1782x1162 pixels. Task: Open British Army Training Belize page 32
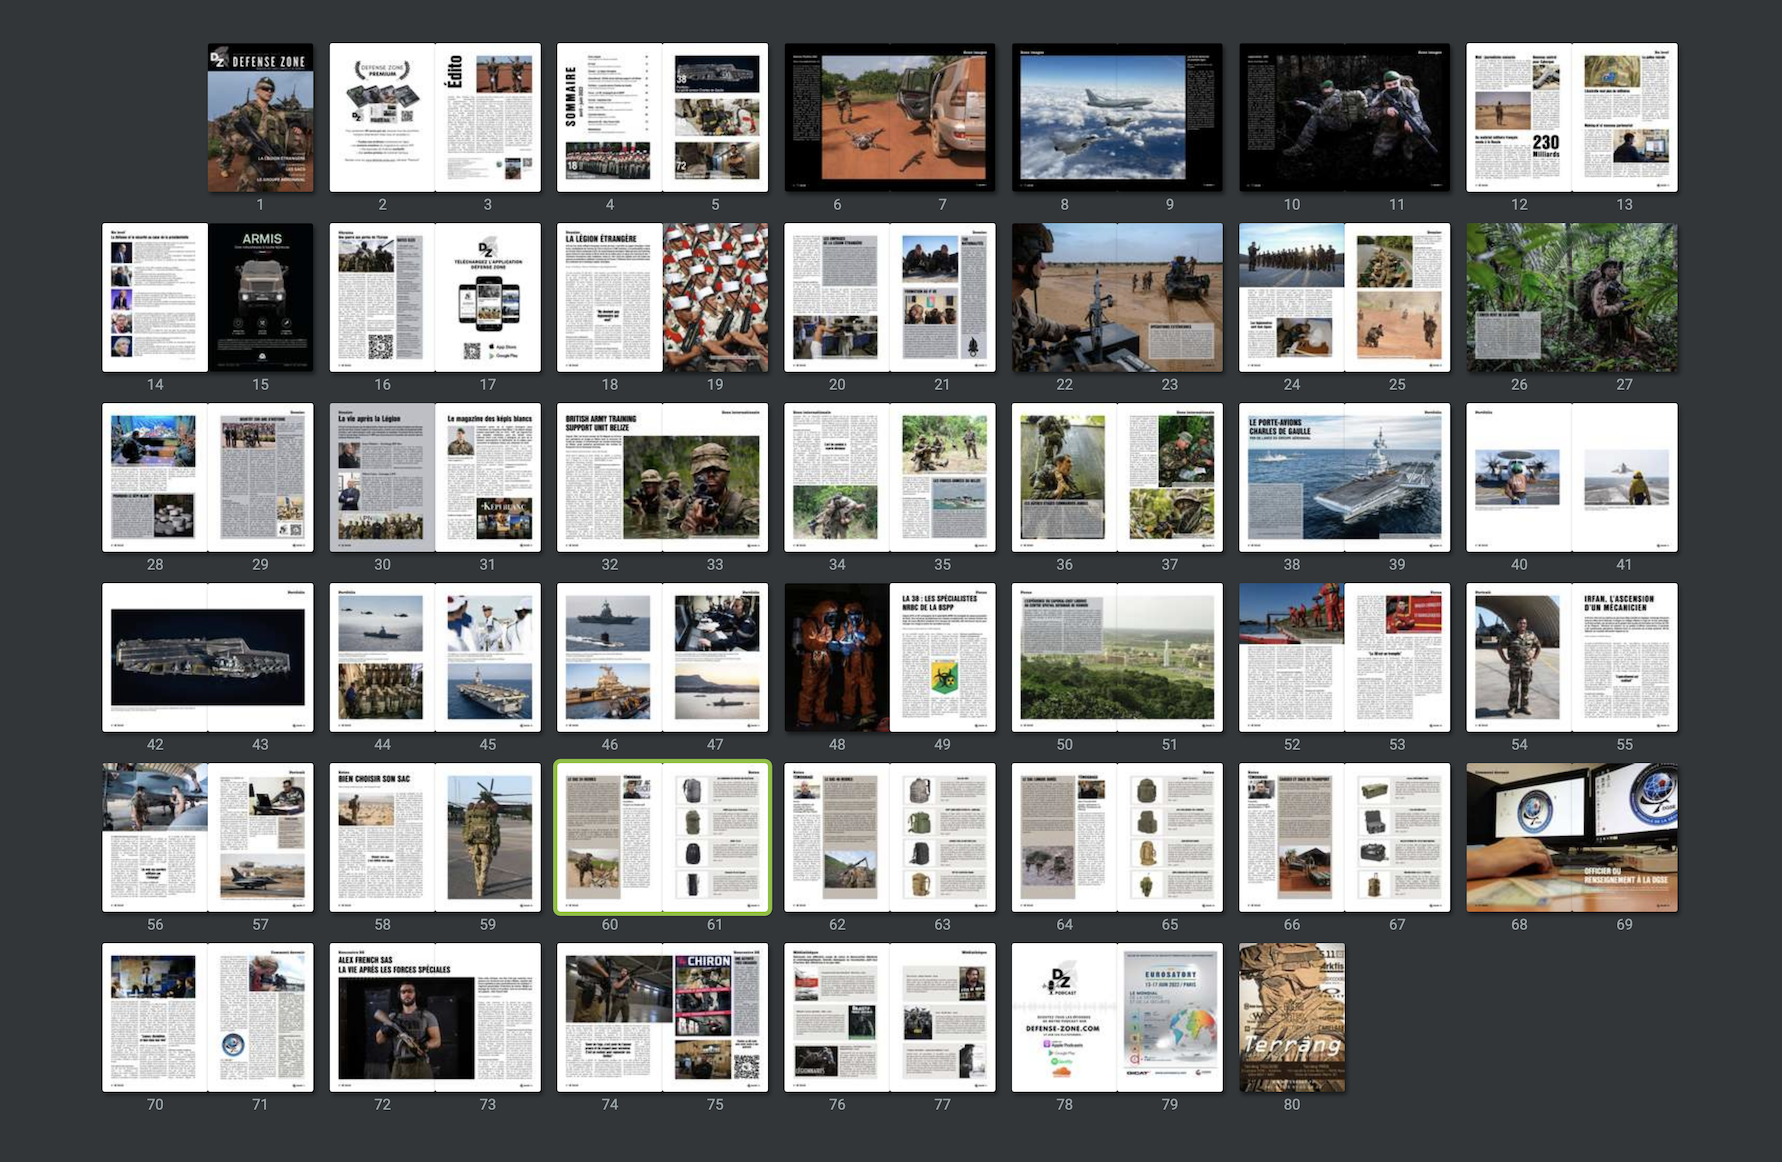pyautogui.click(x=609, y=477)
